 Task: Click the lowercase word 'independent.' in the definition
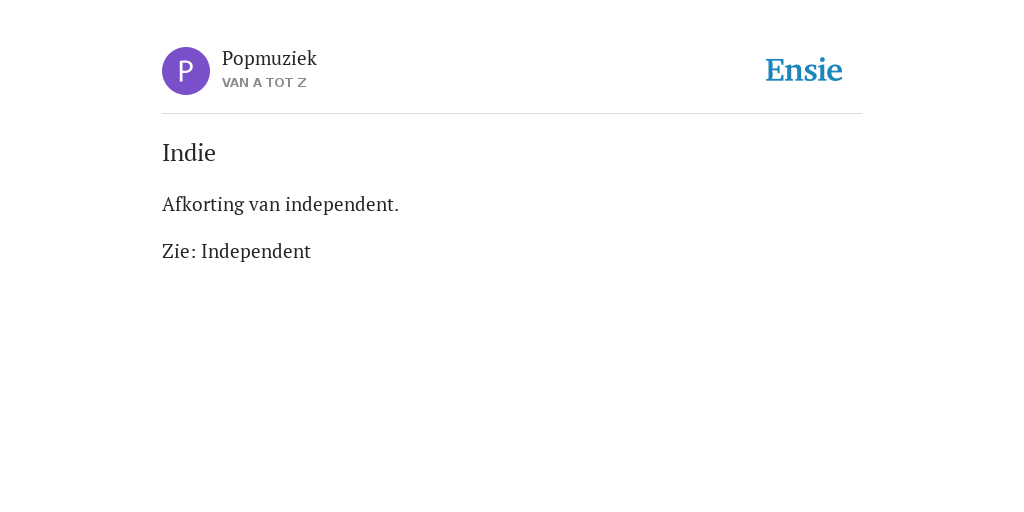tap(342, 204)
